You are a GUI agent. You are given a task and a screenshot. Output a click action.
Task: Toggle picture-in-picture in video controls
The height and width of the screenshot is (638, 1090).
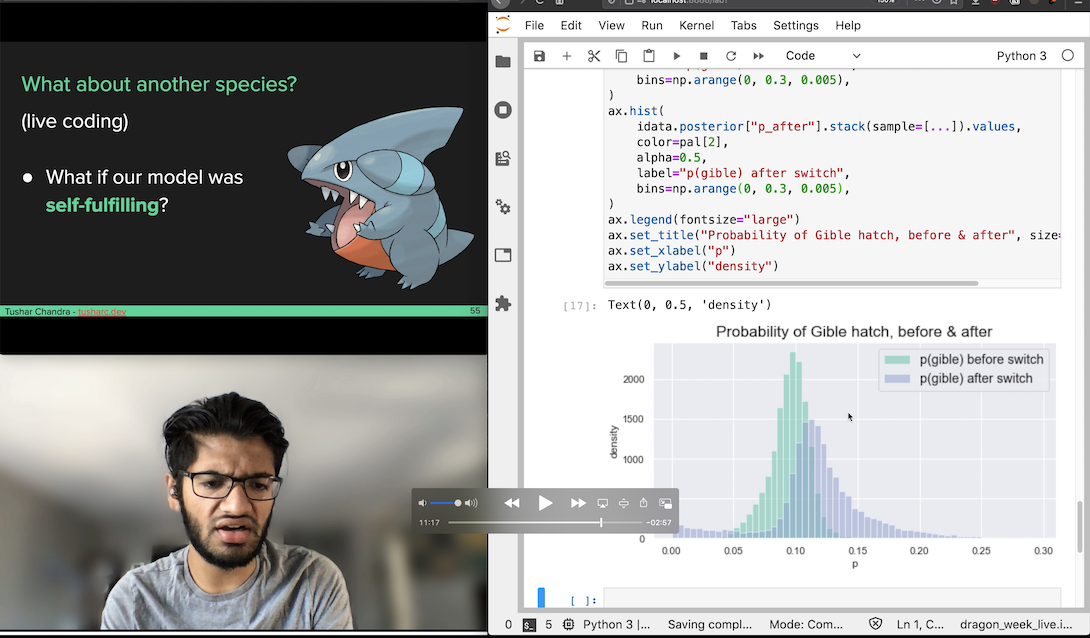(x=665, y=502)
